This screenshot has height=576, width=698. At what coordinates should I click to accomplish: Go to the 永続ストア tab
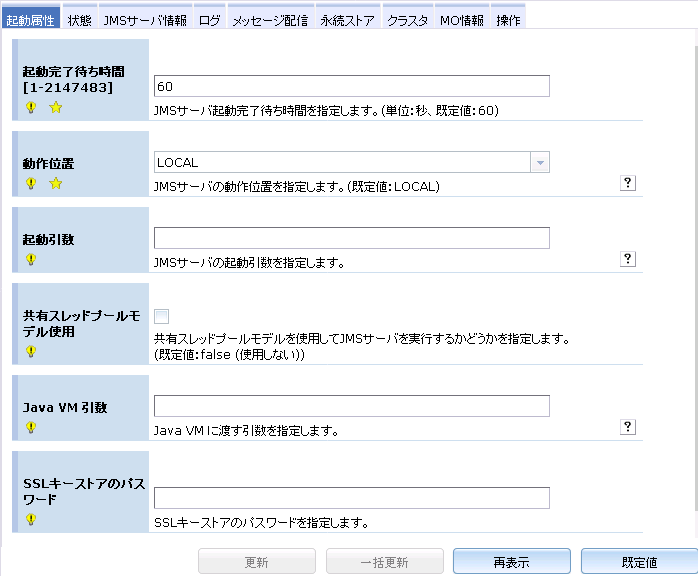pos(348,20)
